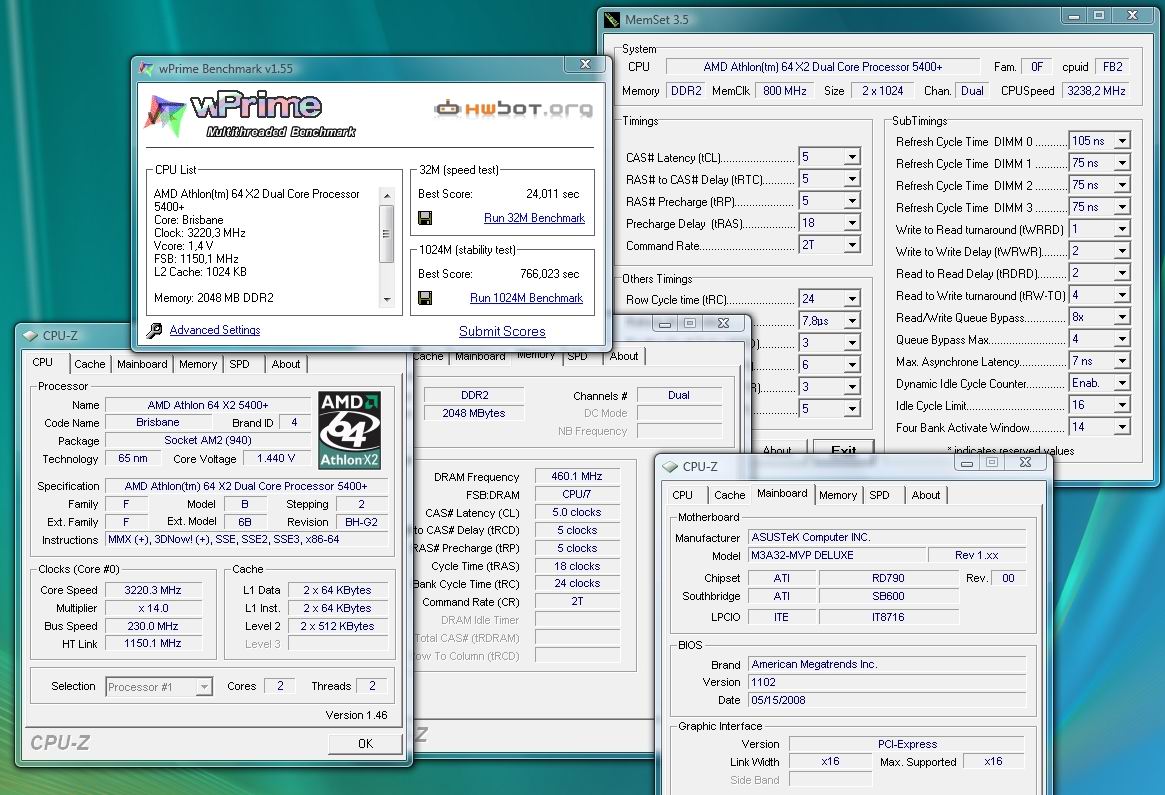This screenshot has width=1165, height=795.
Task: Switch to Mainboard tab in CPU-Z CPU window
Action: 142,364
